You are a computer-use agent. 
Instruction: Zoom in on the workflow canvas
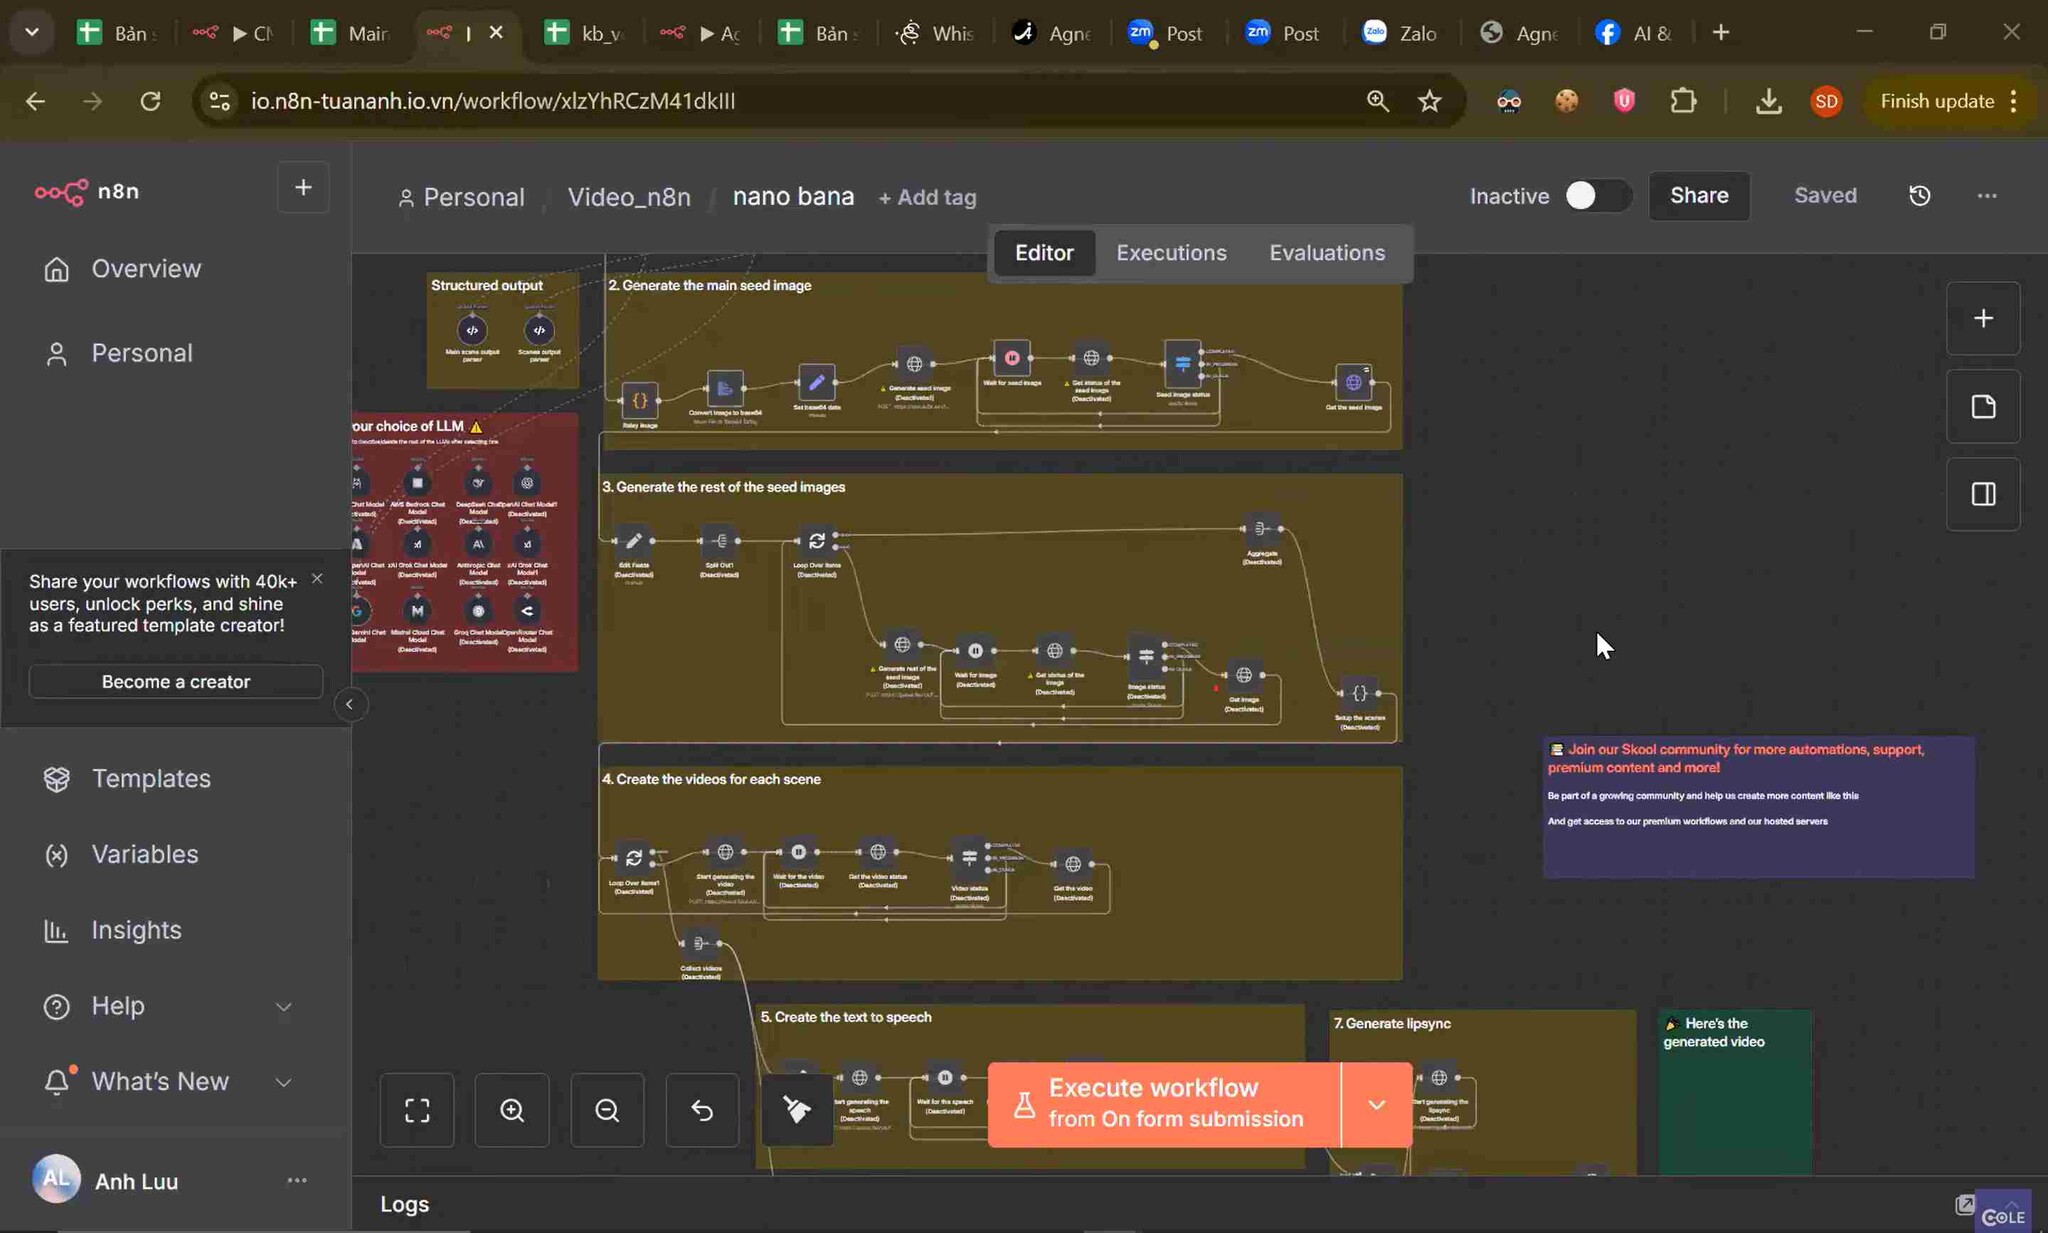point(512,1110)
